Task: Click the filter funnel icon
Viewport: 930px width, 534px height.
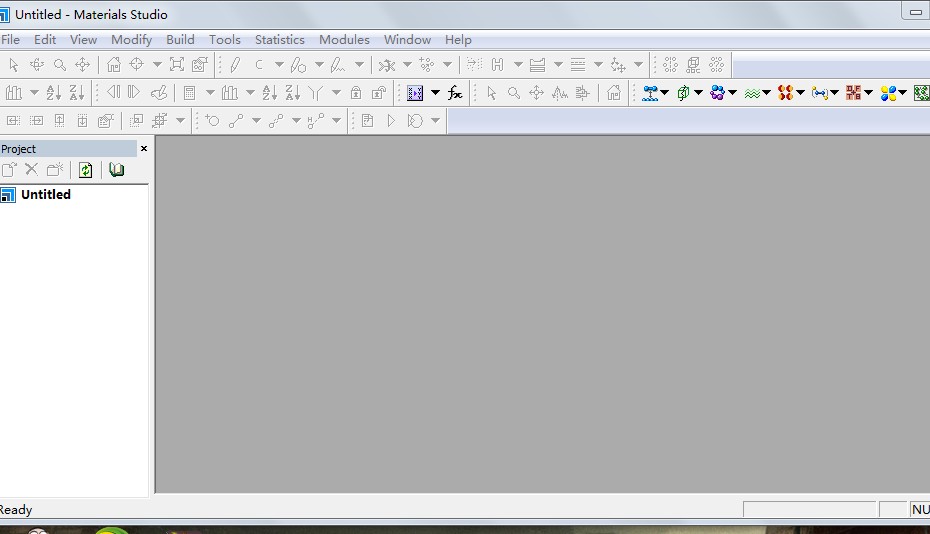Action: [316, 93]
